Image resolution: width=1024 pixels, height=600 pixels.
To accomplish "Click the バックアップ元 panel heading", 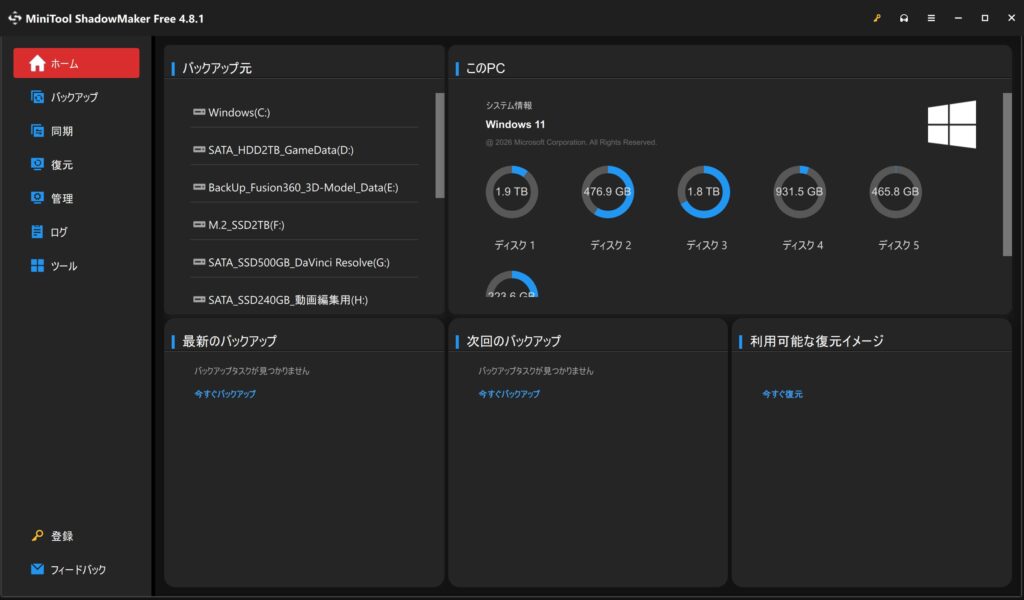I will pos(217,68).
